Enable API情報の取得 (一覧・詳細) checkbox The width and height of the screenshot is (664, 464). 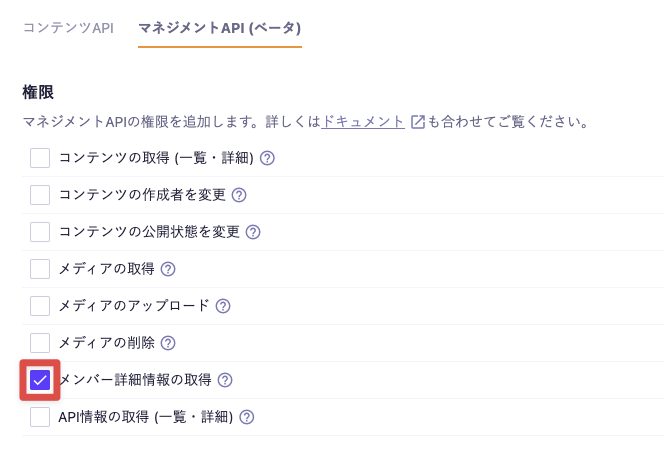[40, 417]
